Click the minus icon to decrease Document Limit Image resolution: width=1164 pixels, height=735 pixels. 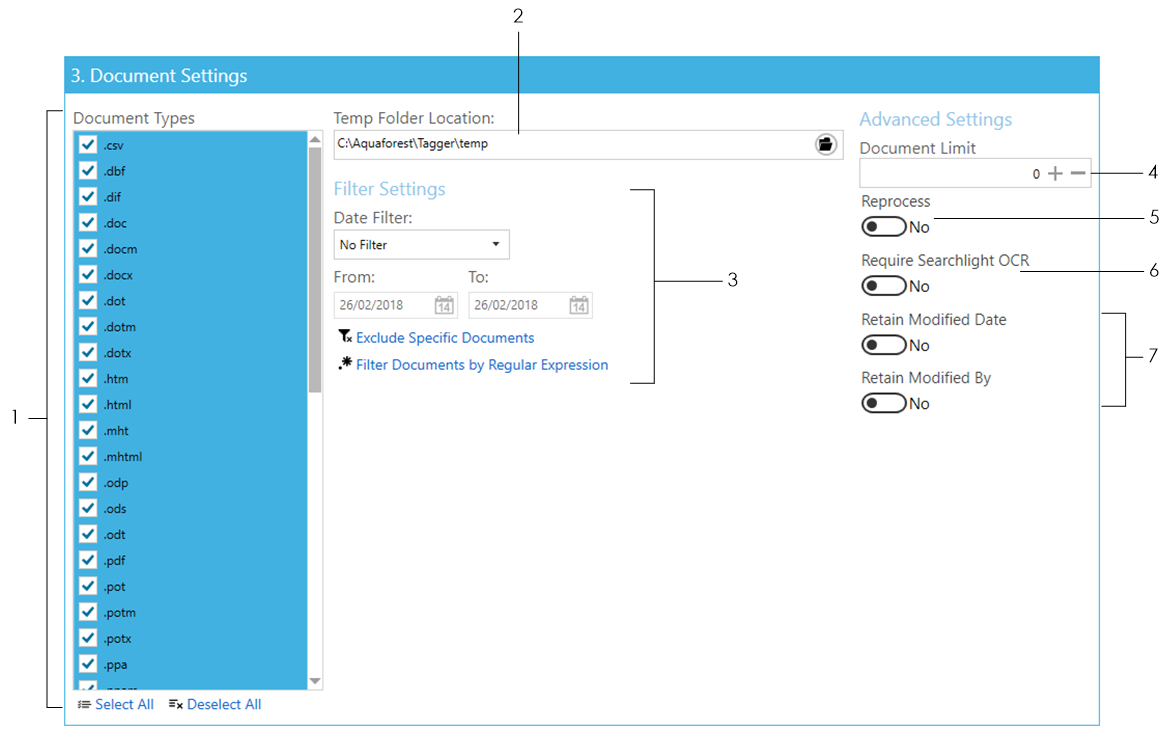click(1078, 174)
